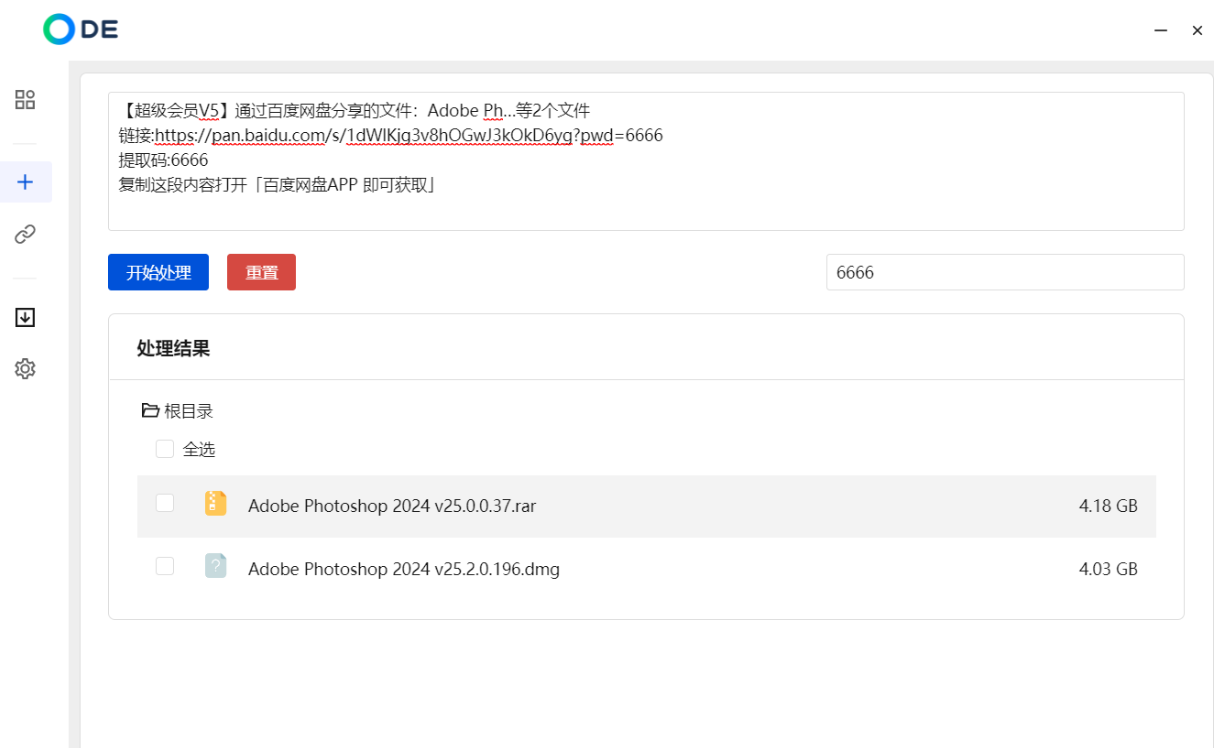
Task: Minimize the application window
Action: (x=1161, y=31)
